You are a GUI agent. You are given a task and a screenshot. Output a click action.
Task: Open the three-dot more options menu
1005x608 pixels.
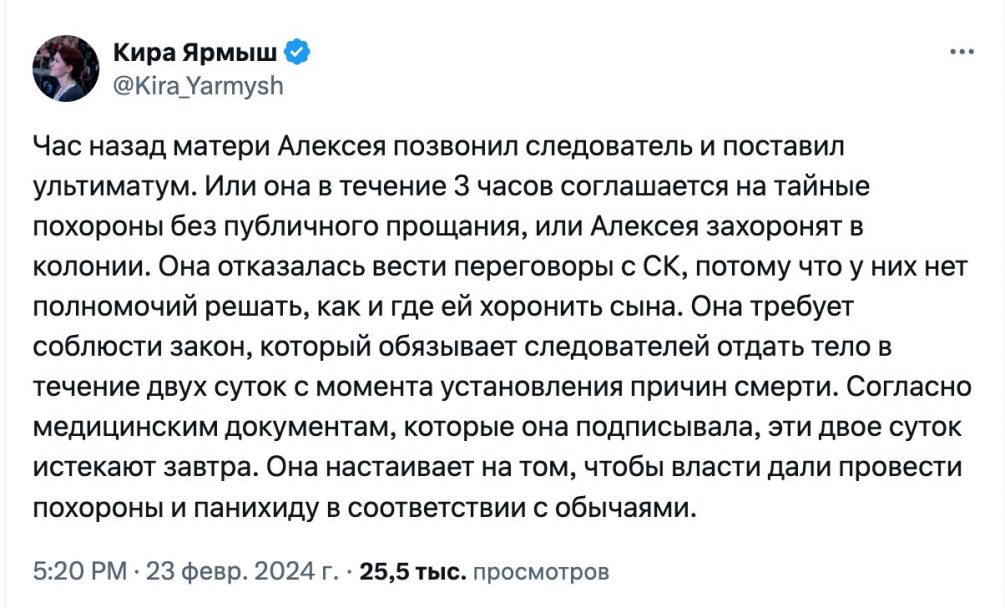pyautogui.click(x=961, y=53)
